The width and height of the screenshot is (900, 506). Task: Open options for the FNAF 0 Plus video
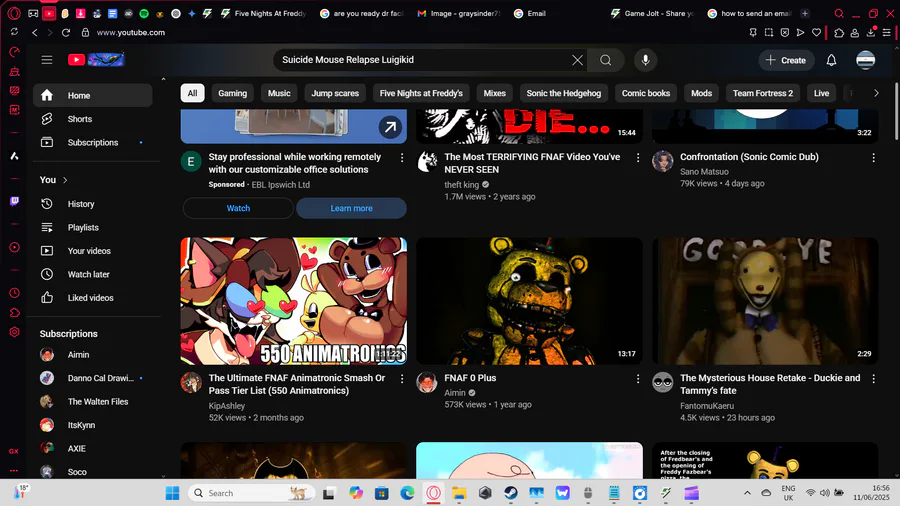click(x=638, y=379)
